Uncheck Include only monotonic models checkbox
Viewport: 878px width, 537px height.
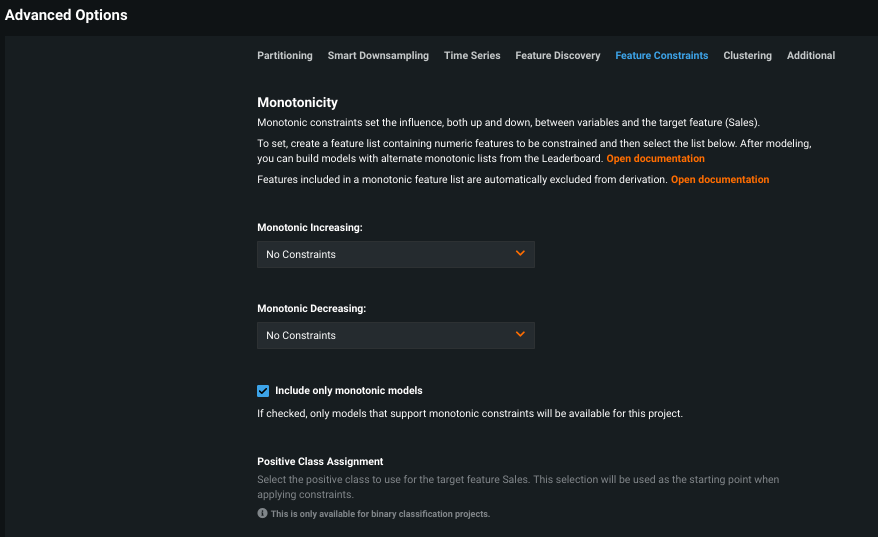[x=263, y=391]
